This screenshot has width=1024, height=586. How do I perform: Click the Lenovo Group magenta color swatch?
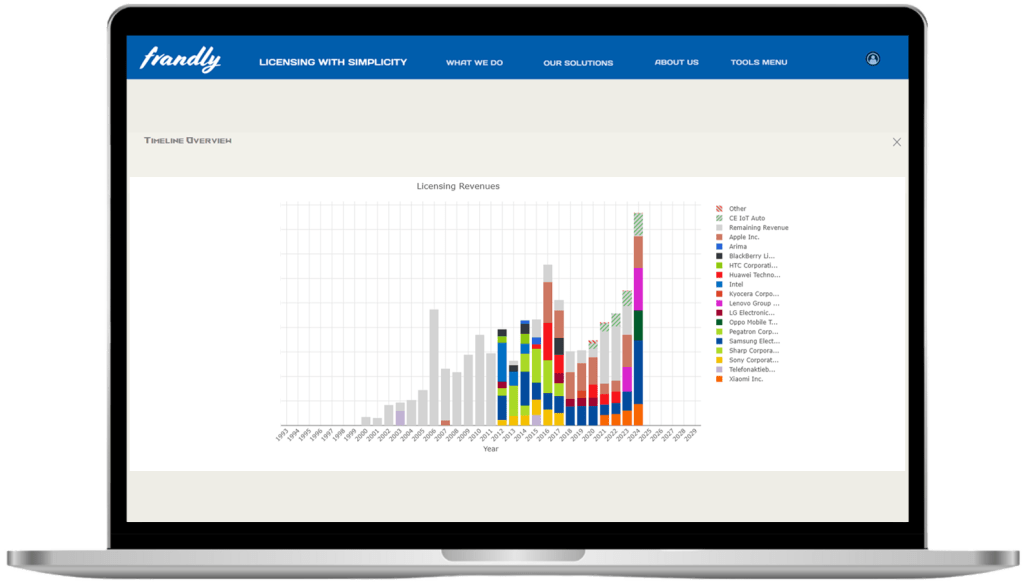(719, 303)
